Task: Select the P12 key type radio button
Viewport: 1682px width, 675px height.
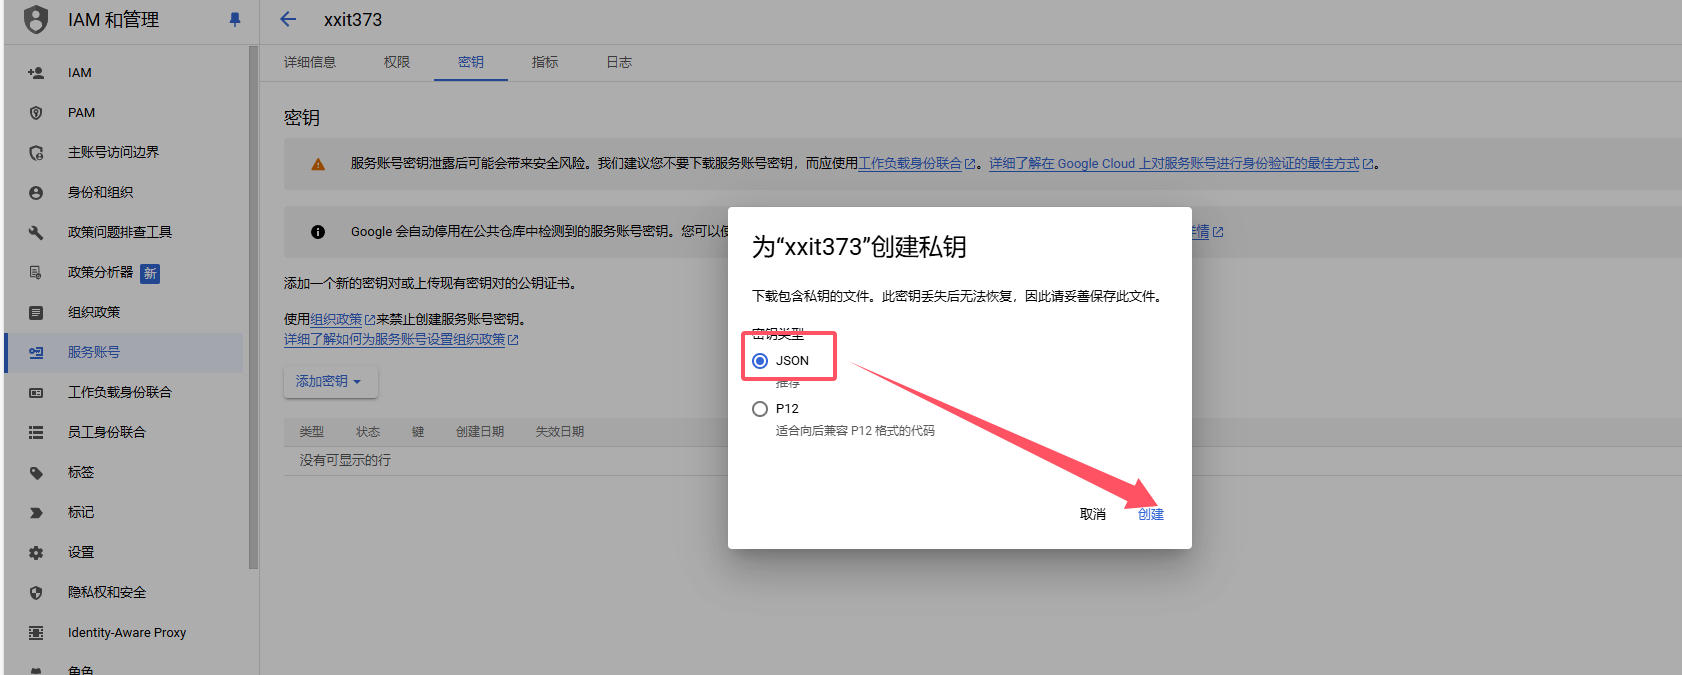Action: tap(760, 409)
